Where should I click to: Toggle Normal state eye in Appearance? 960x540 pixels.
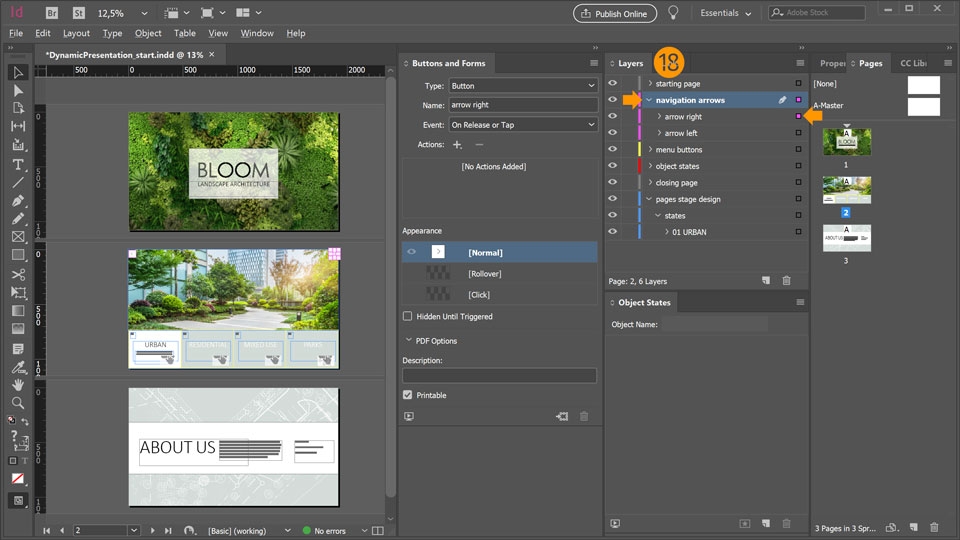click(x=411, y=252)
